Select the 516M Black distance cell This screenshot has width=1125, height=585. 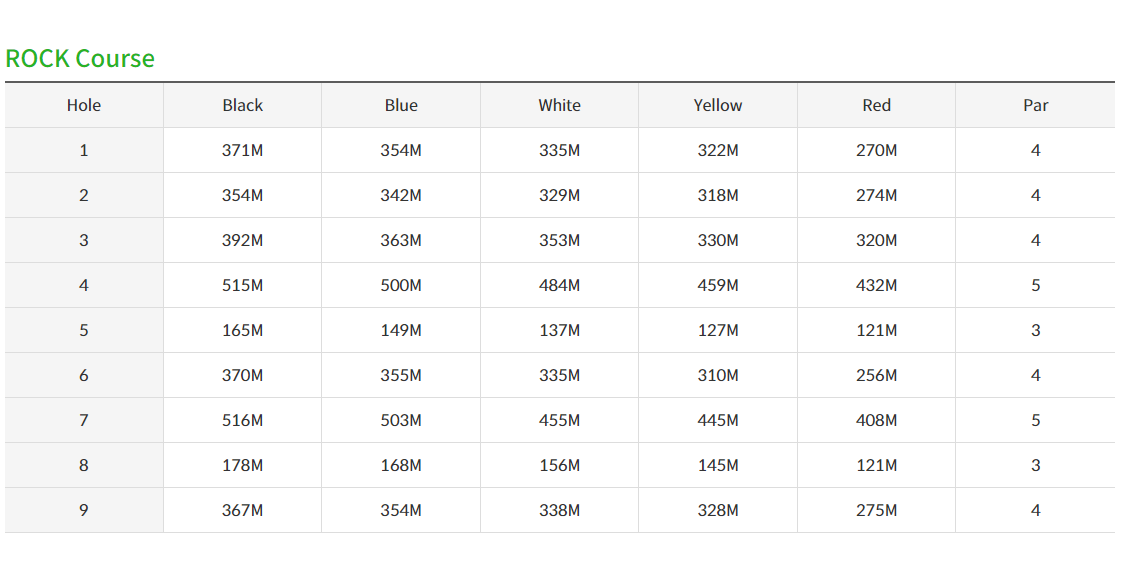point(243,420)
